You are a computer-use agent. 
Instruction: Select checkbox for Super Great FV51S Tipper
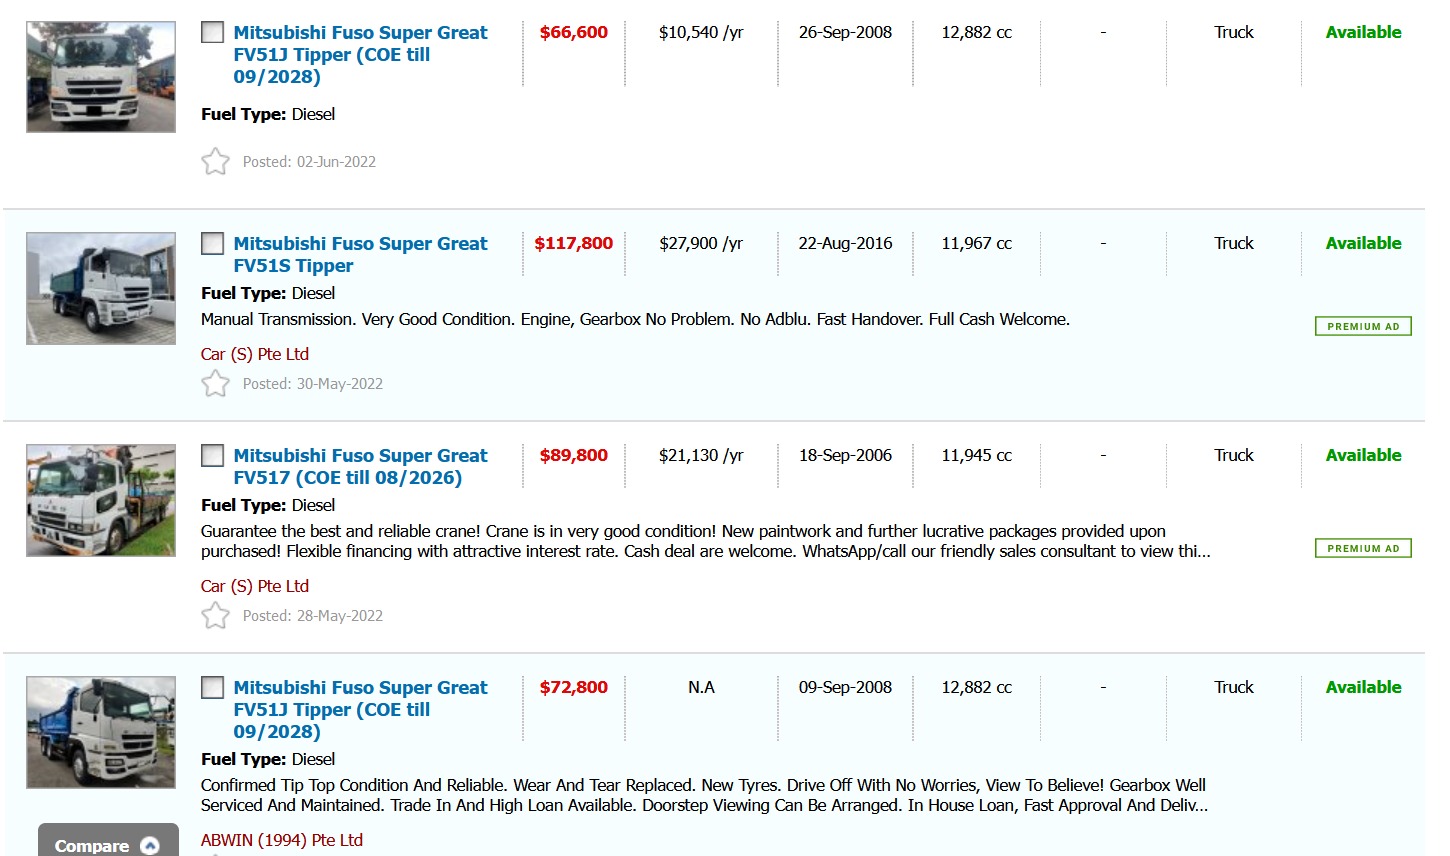tap(213, 243)
